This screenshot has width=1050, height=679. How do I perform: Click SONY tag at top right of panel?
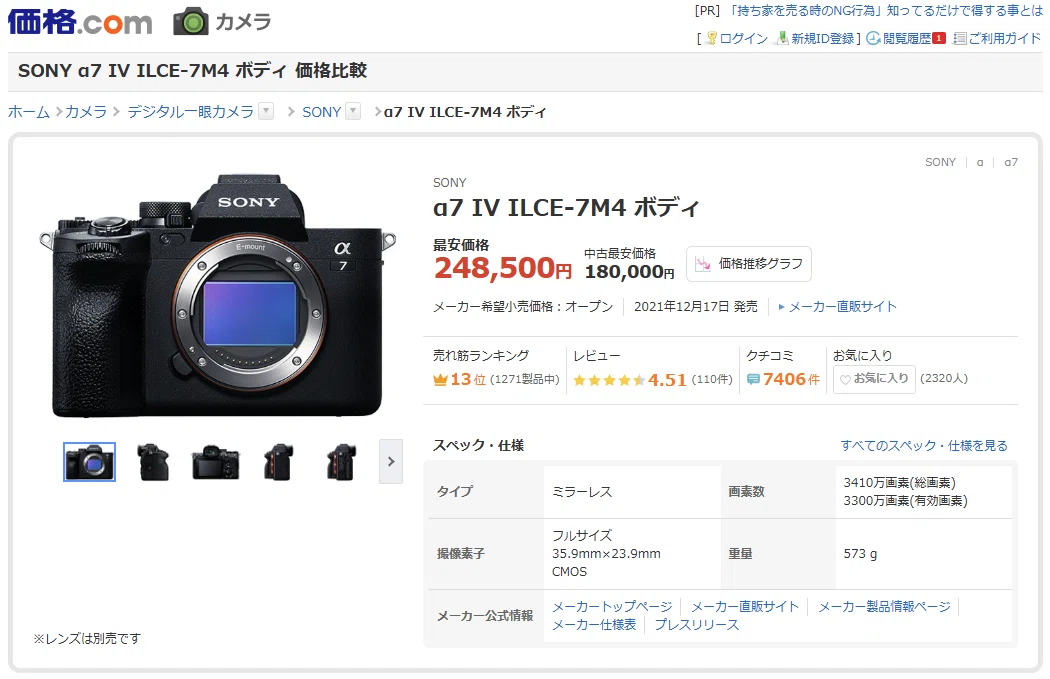click(940, 162)
